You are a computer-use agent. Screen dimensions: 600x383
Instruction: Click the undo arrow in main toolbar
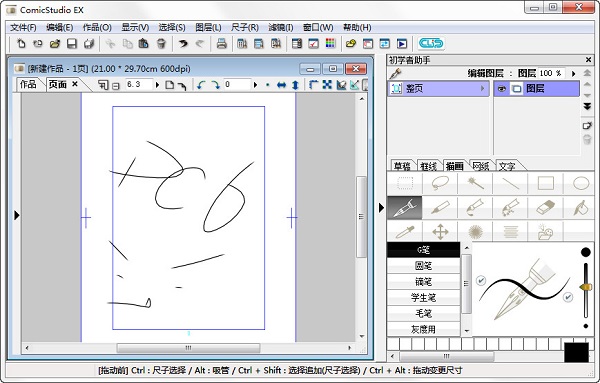183,44
